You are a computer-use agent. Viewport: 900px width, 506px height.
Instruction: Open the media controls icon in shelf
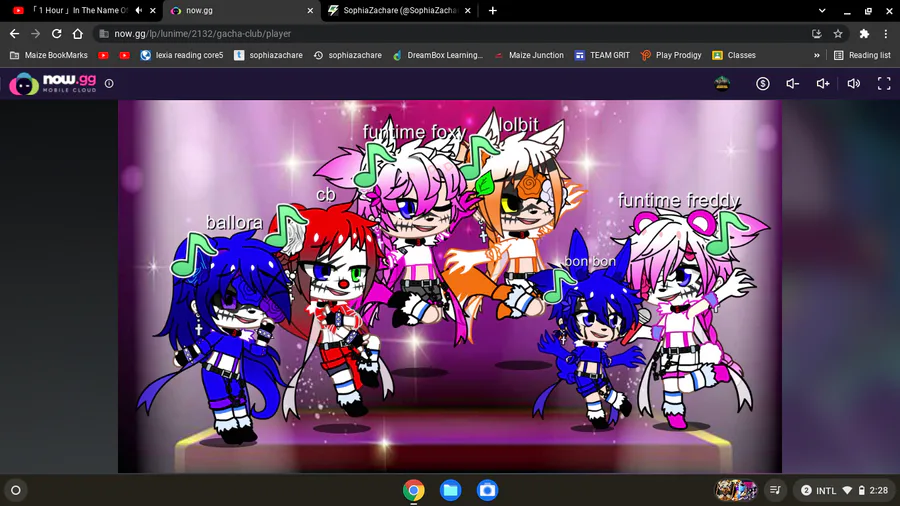pos(775,490)
